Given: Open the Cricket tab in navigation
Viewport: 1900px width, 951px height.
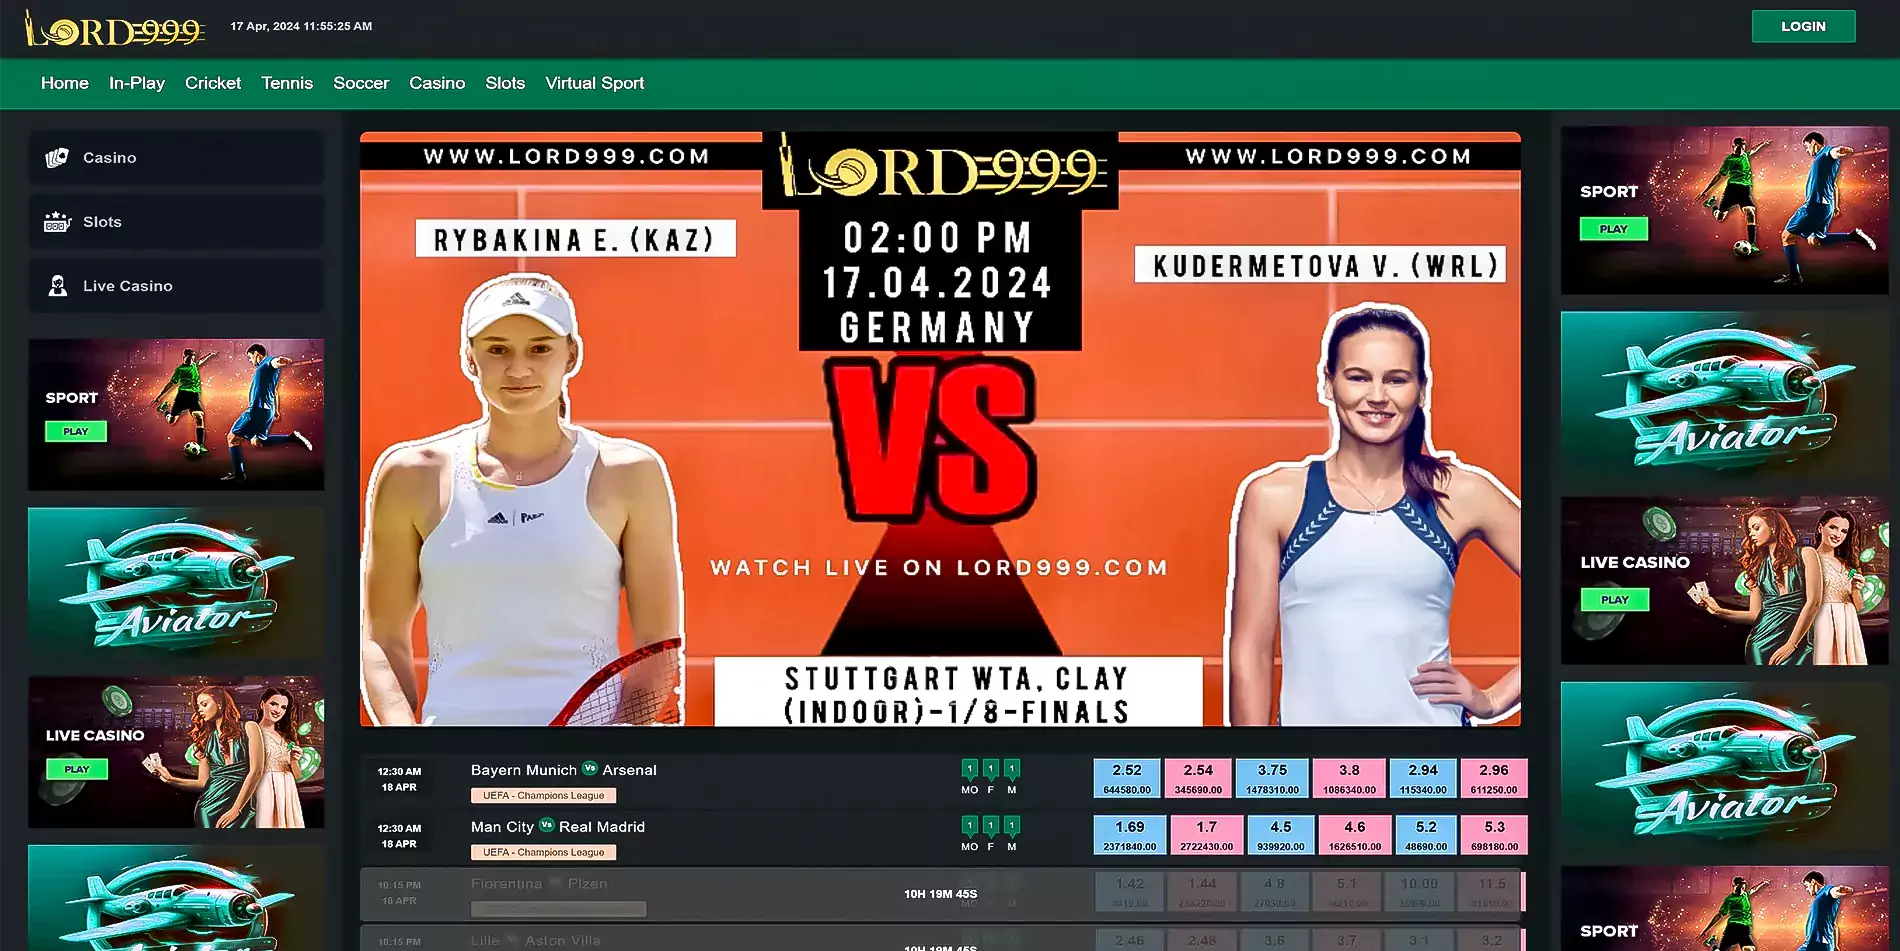Looking at the screenshot, I should coord(212,83).
